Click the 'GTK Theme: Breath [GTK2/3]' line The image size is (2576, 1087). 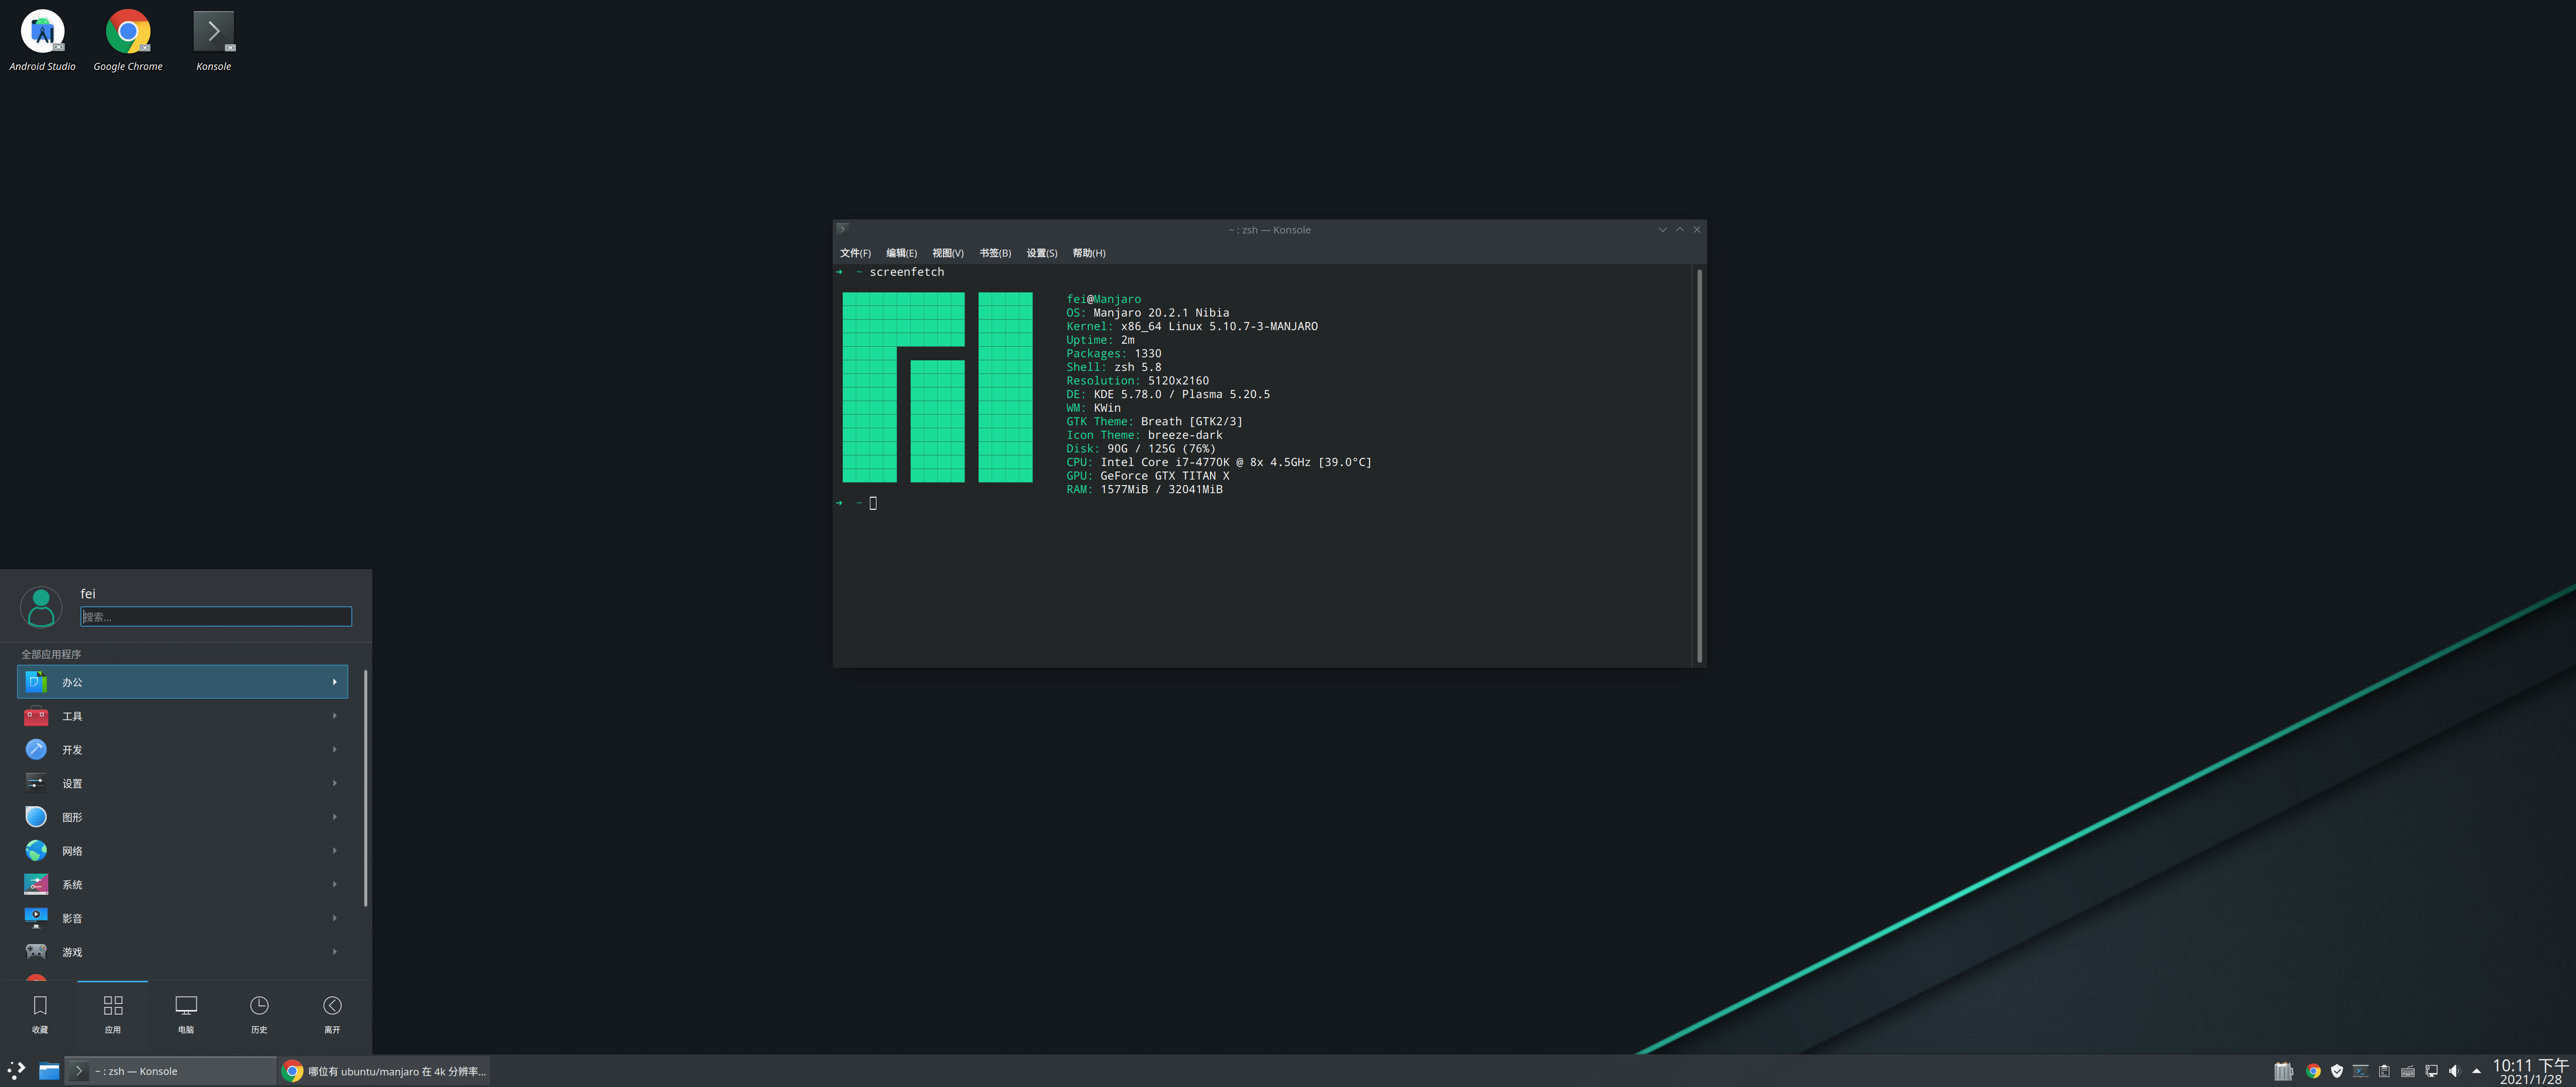click(x=1155, y=421)
